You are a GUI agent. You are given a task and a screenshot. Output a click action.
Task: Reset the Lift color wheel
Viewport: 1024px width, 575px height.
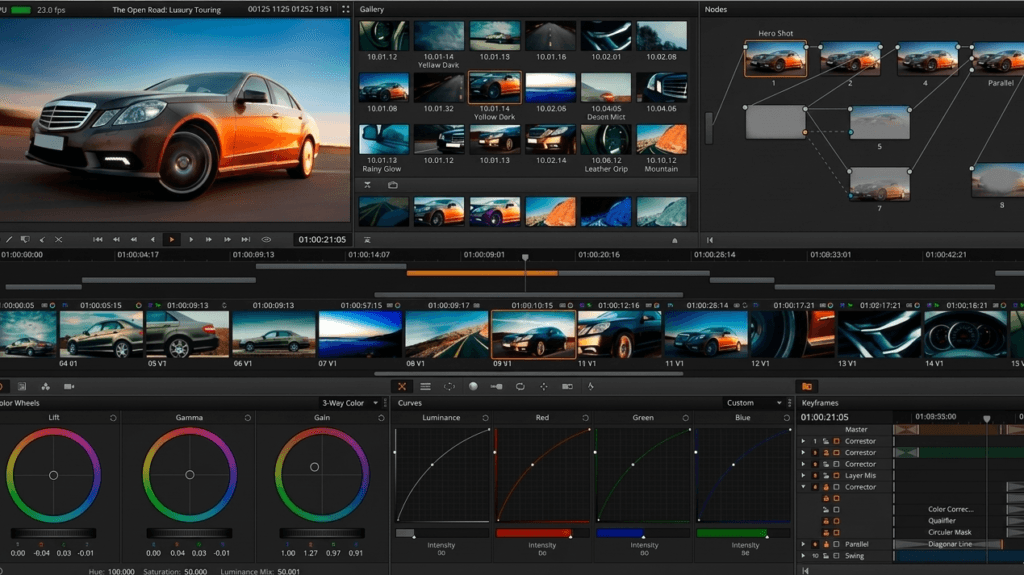113,418
